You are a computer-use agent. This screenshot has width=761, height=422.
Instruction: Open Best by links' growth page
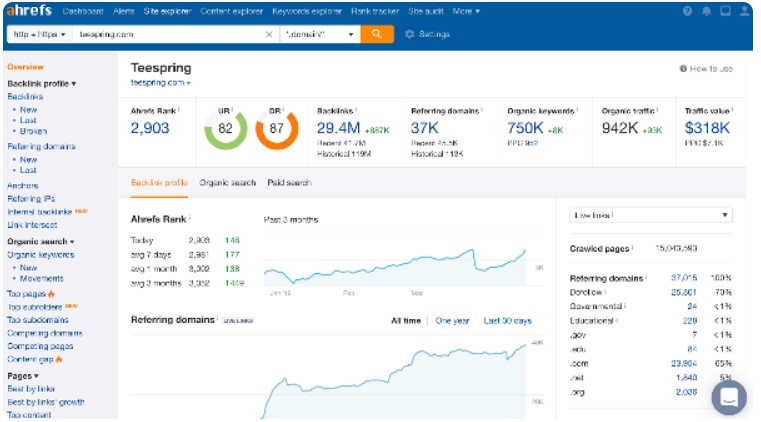click(x=46, y=402)
